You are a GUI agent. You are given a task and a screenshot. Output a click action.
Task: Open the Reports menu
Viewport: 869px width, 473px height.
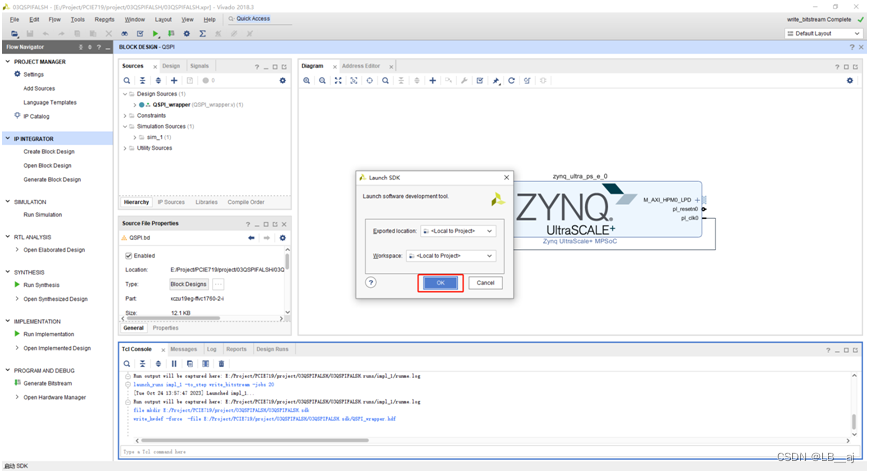coord(104,19)
